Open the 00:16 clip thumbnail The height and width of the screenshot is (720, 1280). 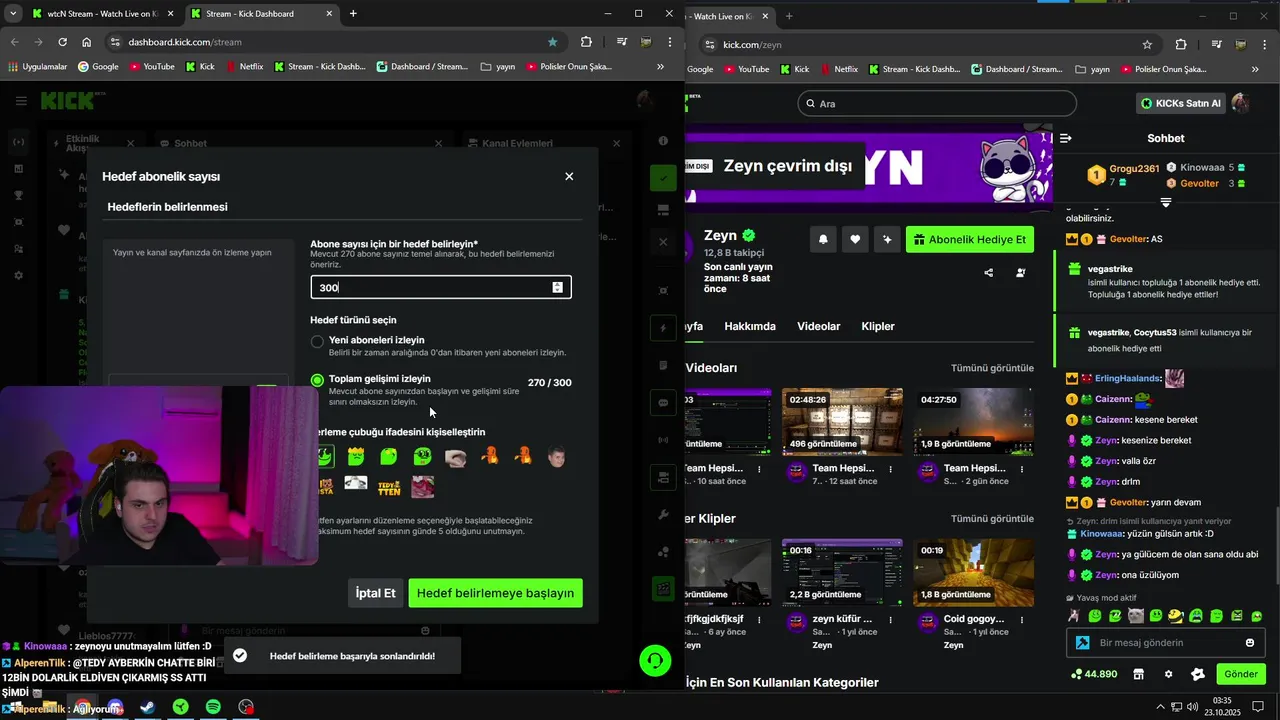tap(842, 572)
